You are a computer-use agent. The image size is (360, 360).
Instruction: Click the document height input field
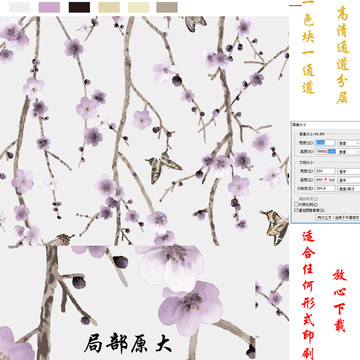[x=325, y=180]
